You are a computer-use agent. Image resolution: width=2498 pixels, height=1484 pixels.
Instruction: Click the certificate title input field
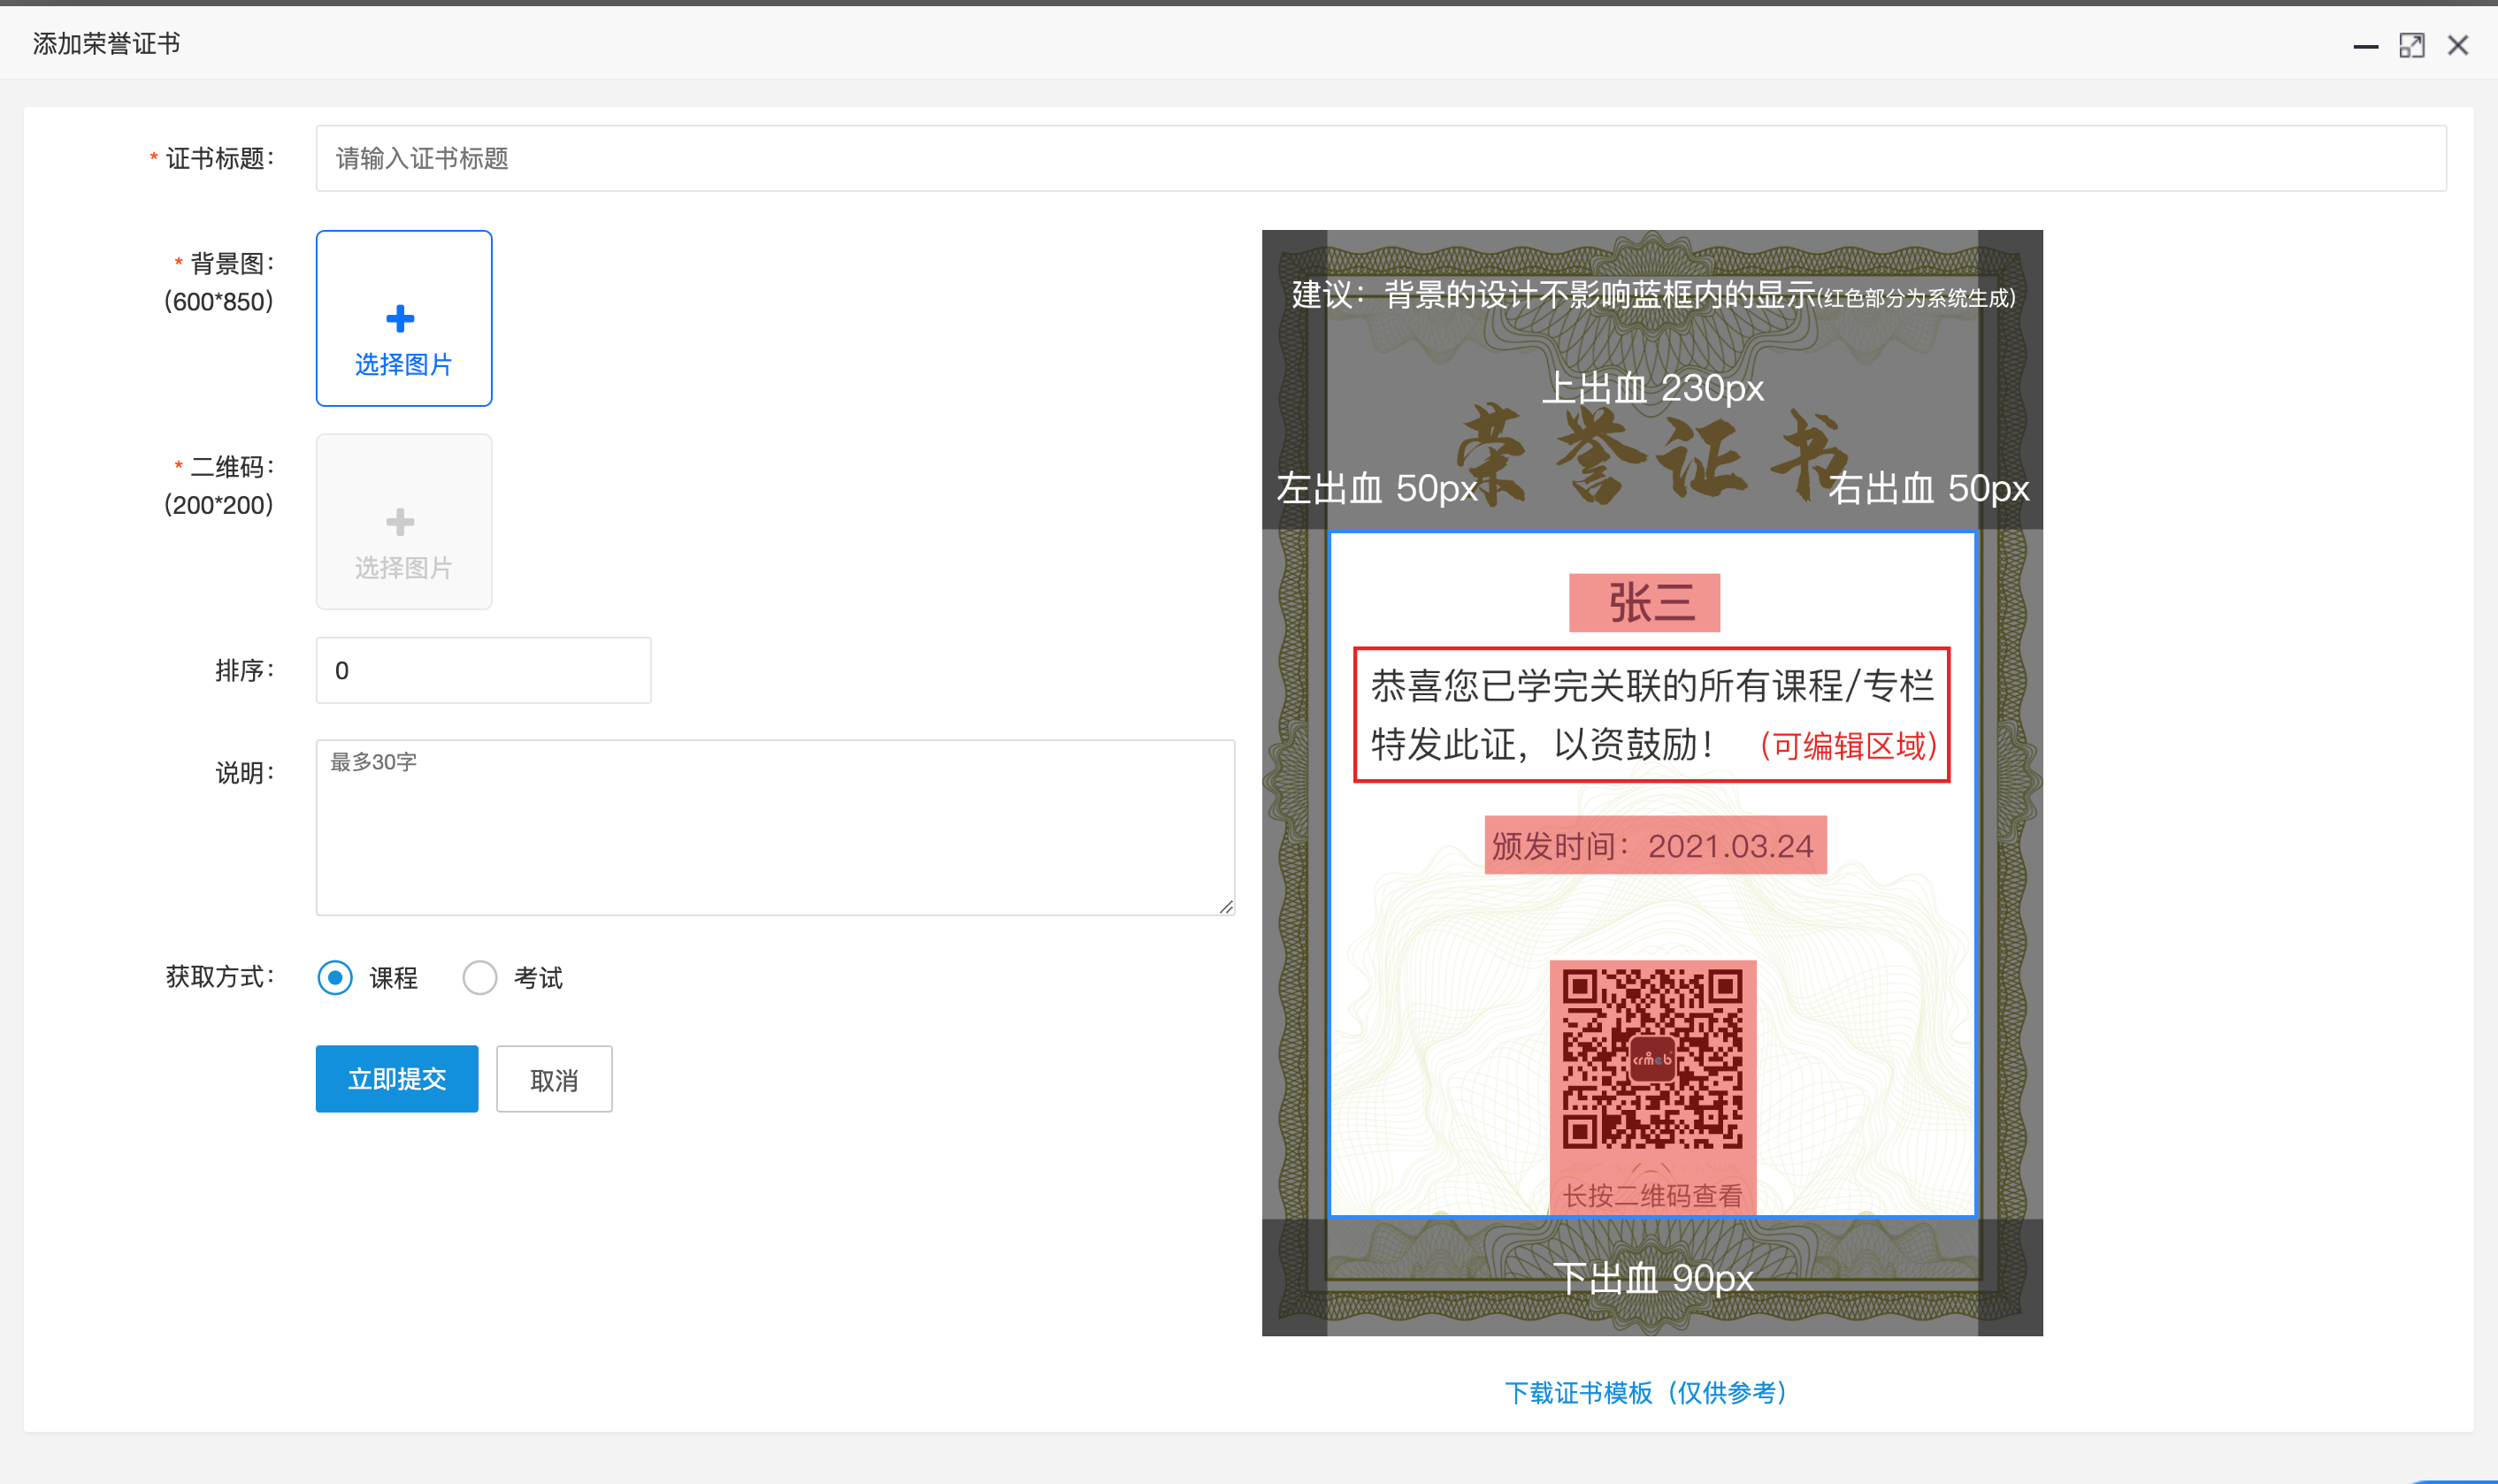[1381, 158]
